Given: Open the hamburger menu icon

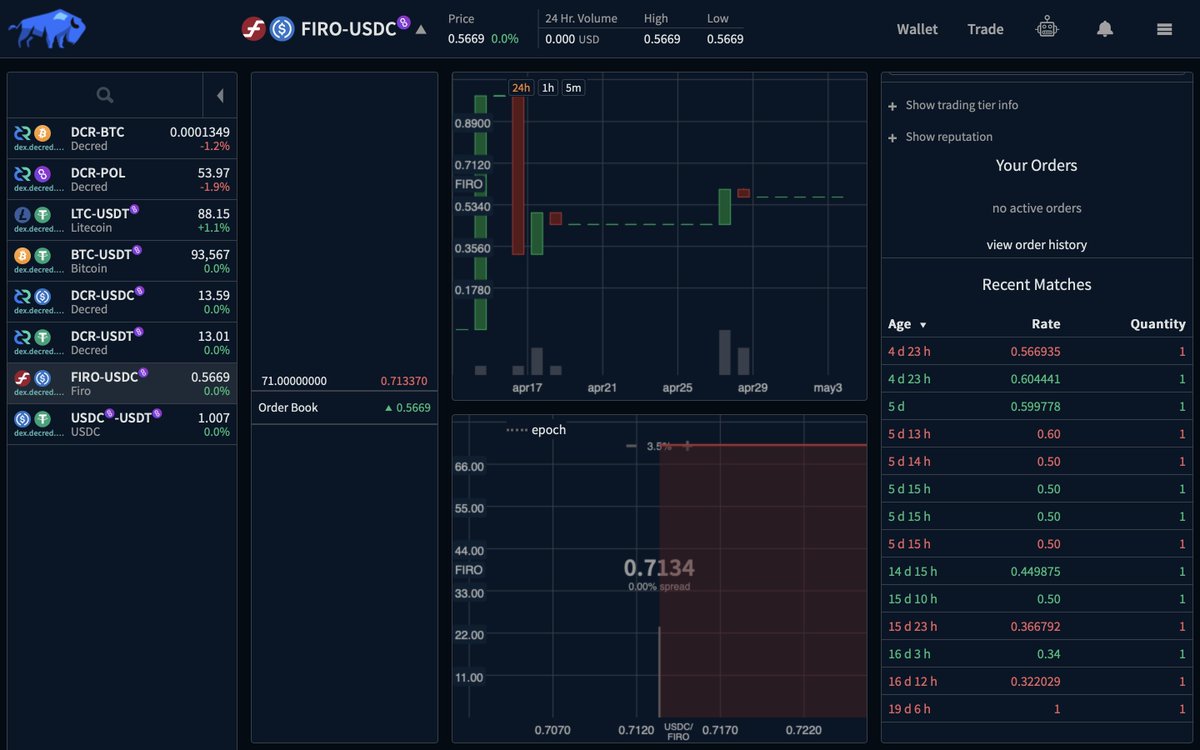Looking at the screenshot, I should pos(1164,29).
